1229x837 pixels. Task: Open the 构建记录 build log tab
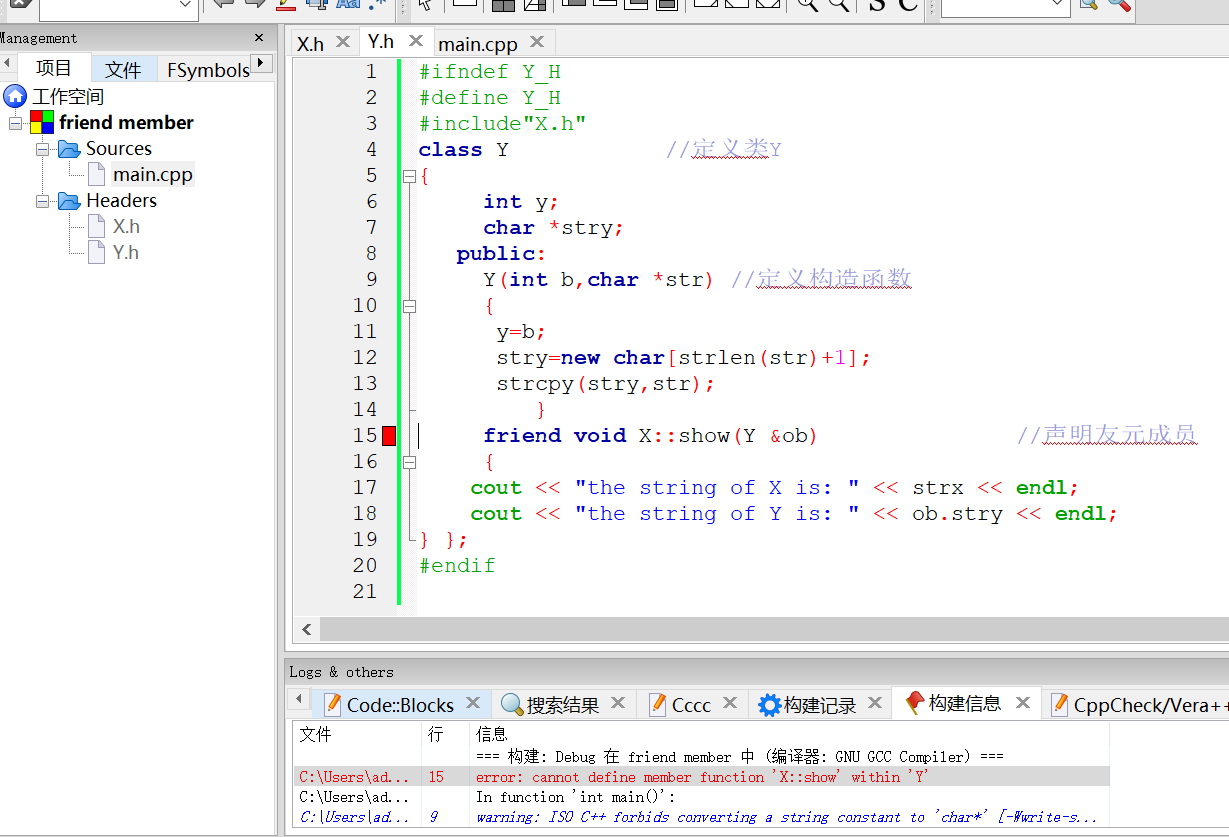pyautogui.click(x=820, y=705)
